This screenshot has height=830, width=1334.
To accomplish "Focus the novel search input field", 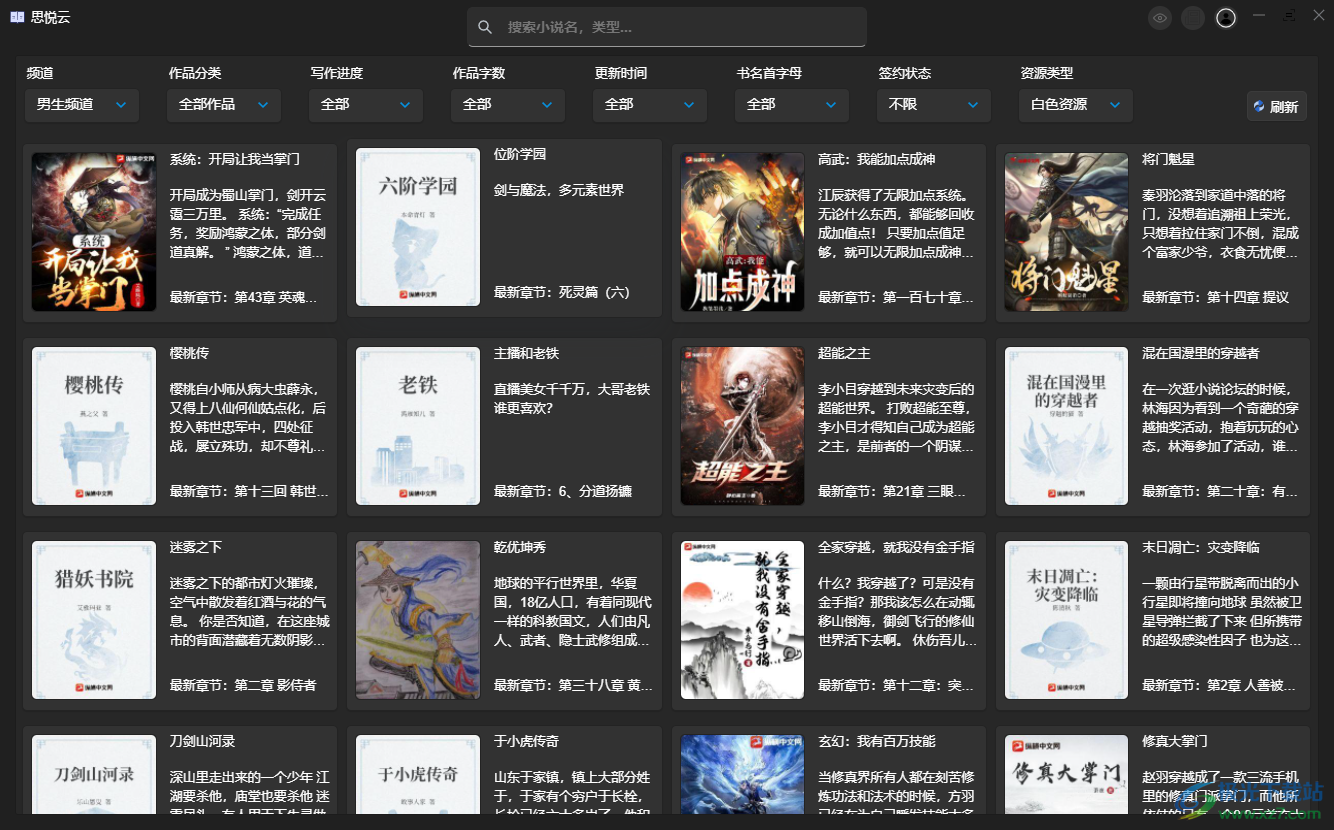I will (667, 27).
